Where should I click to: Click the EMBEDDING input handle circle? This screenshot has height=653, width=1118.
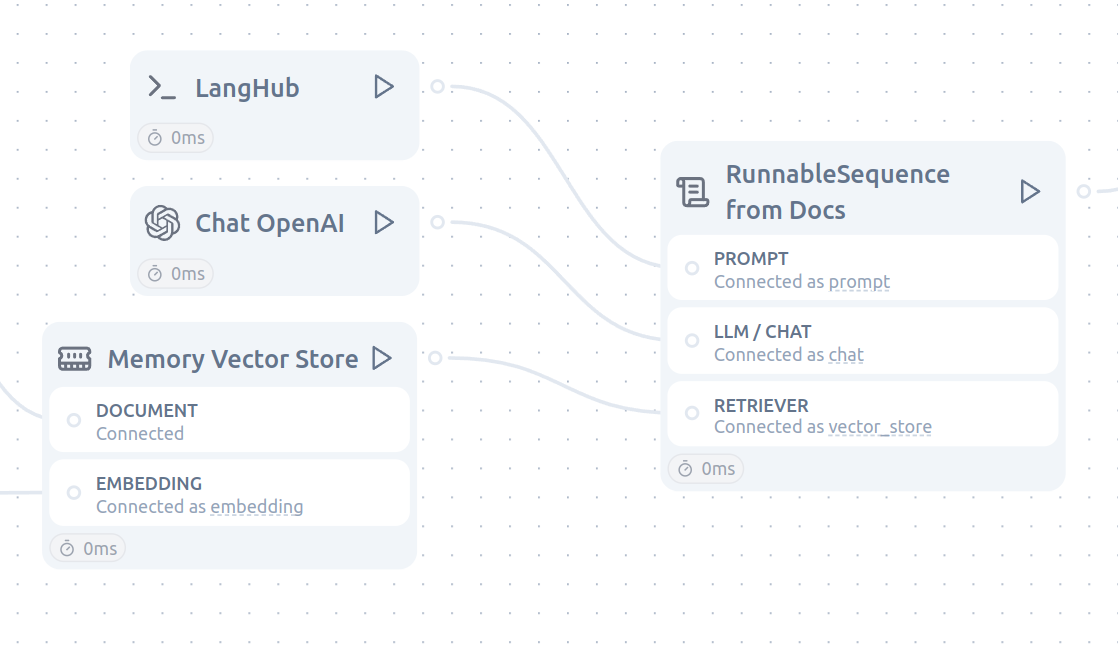[73, 493]
